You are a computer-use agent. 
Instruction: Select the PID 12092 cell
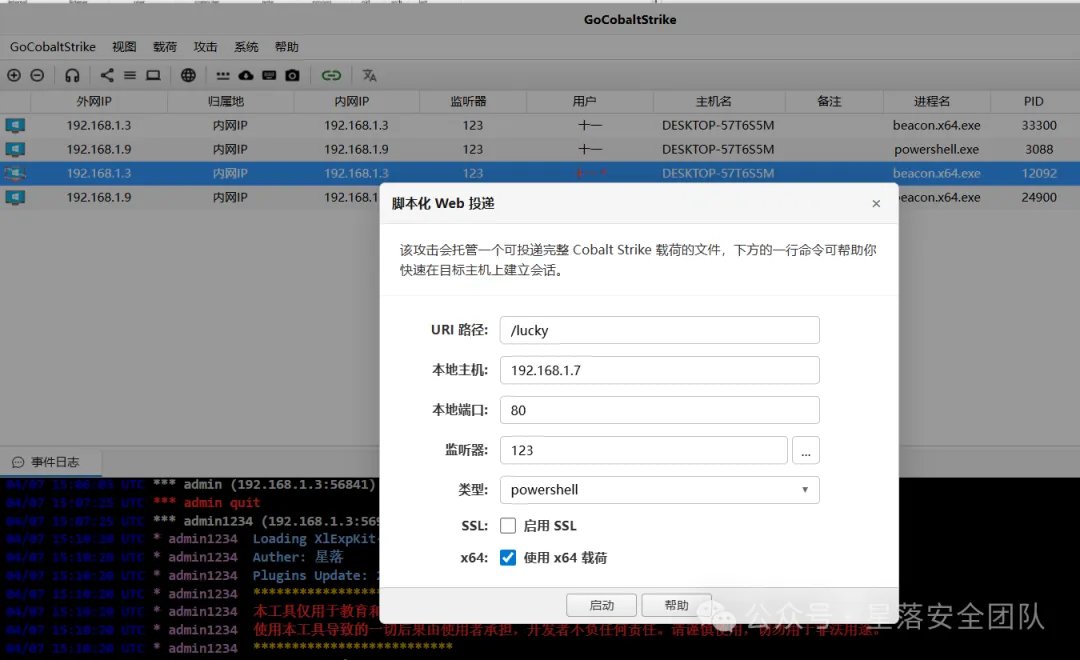pyautogui.click(x=1039, y=174)
